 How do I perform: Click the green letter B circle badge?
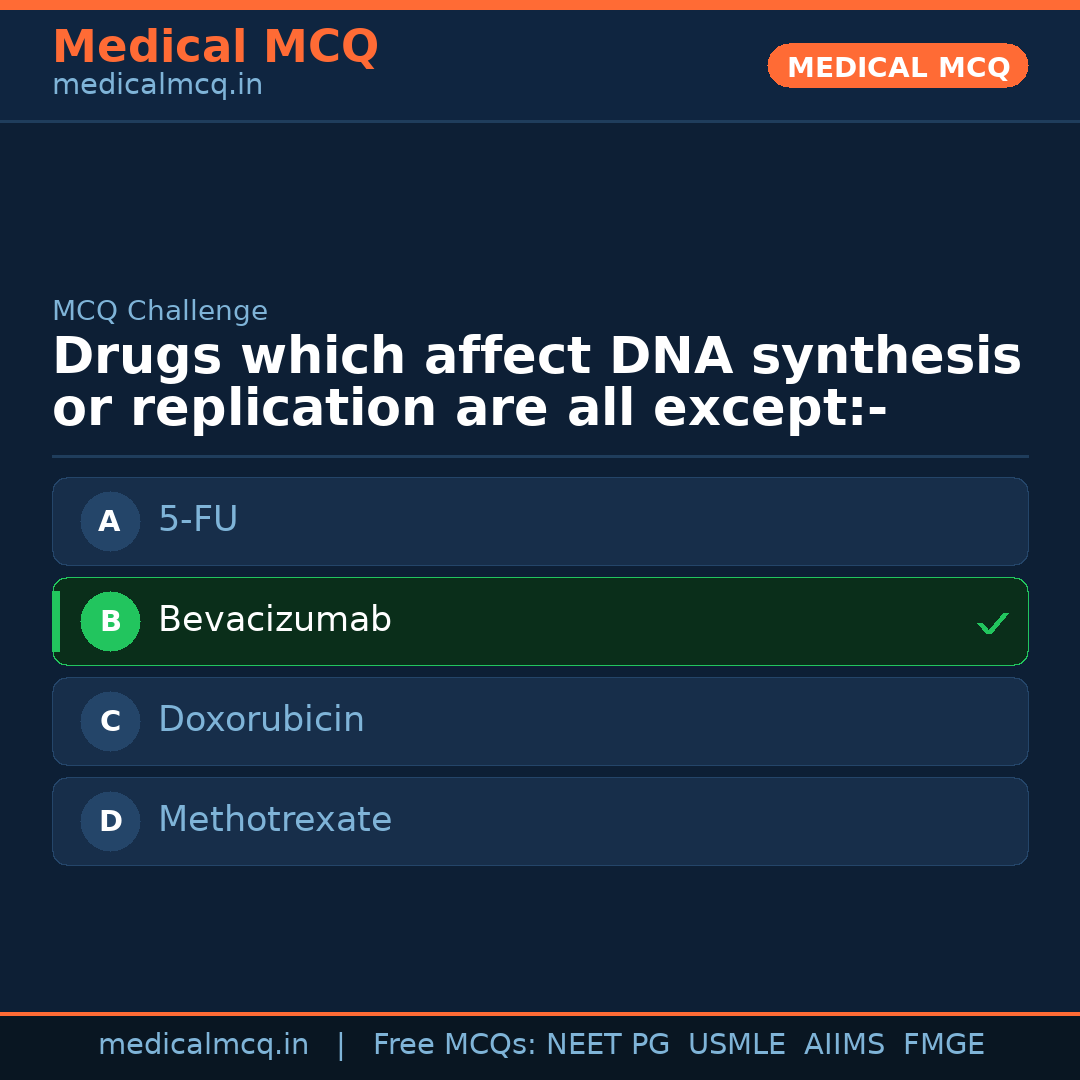110,621
